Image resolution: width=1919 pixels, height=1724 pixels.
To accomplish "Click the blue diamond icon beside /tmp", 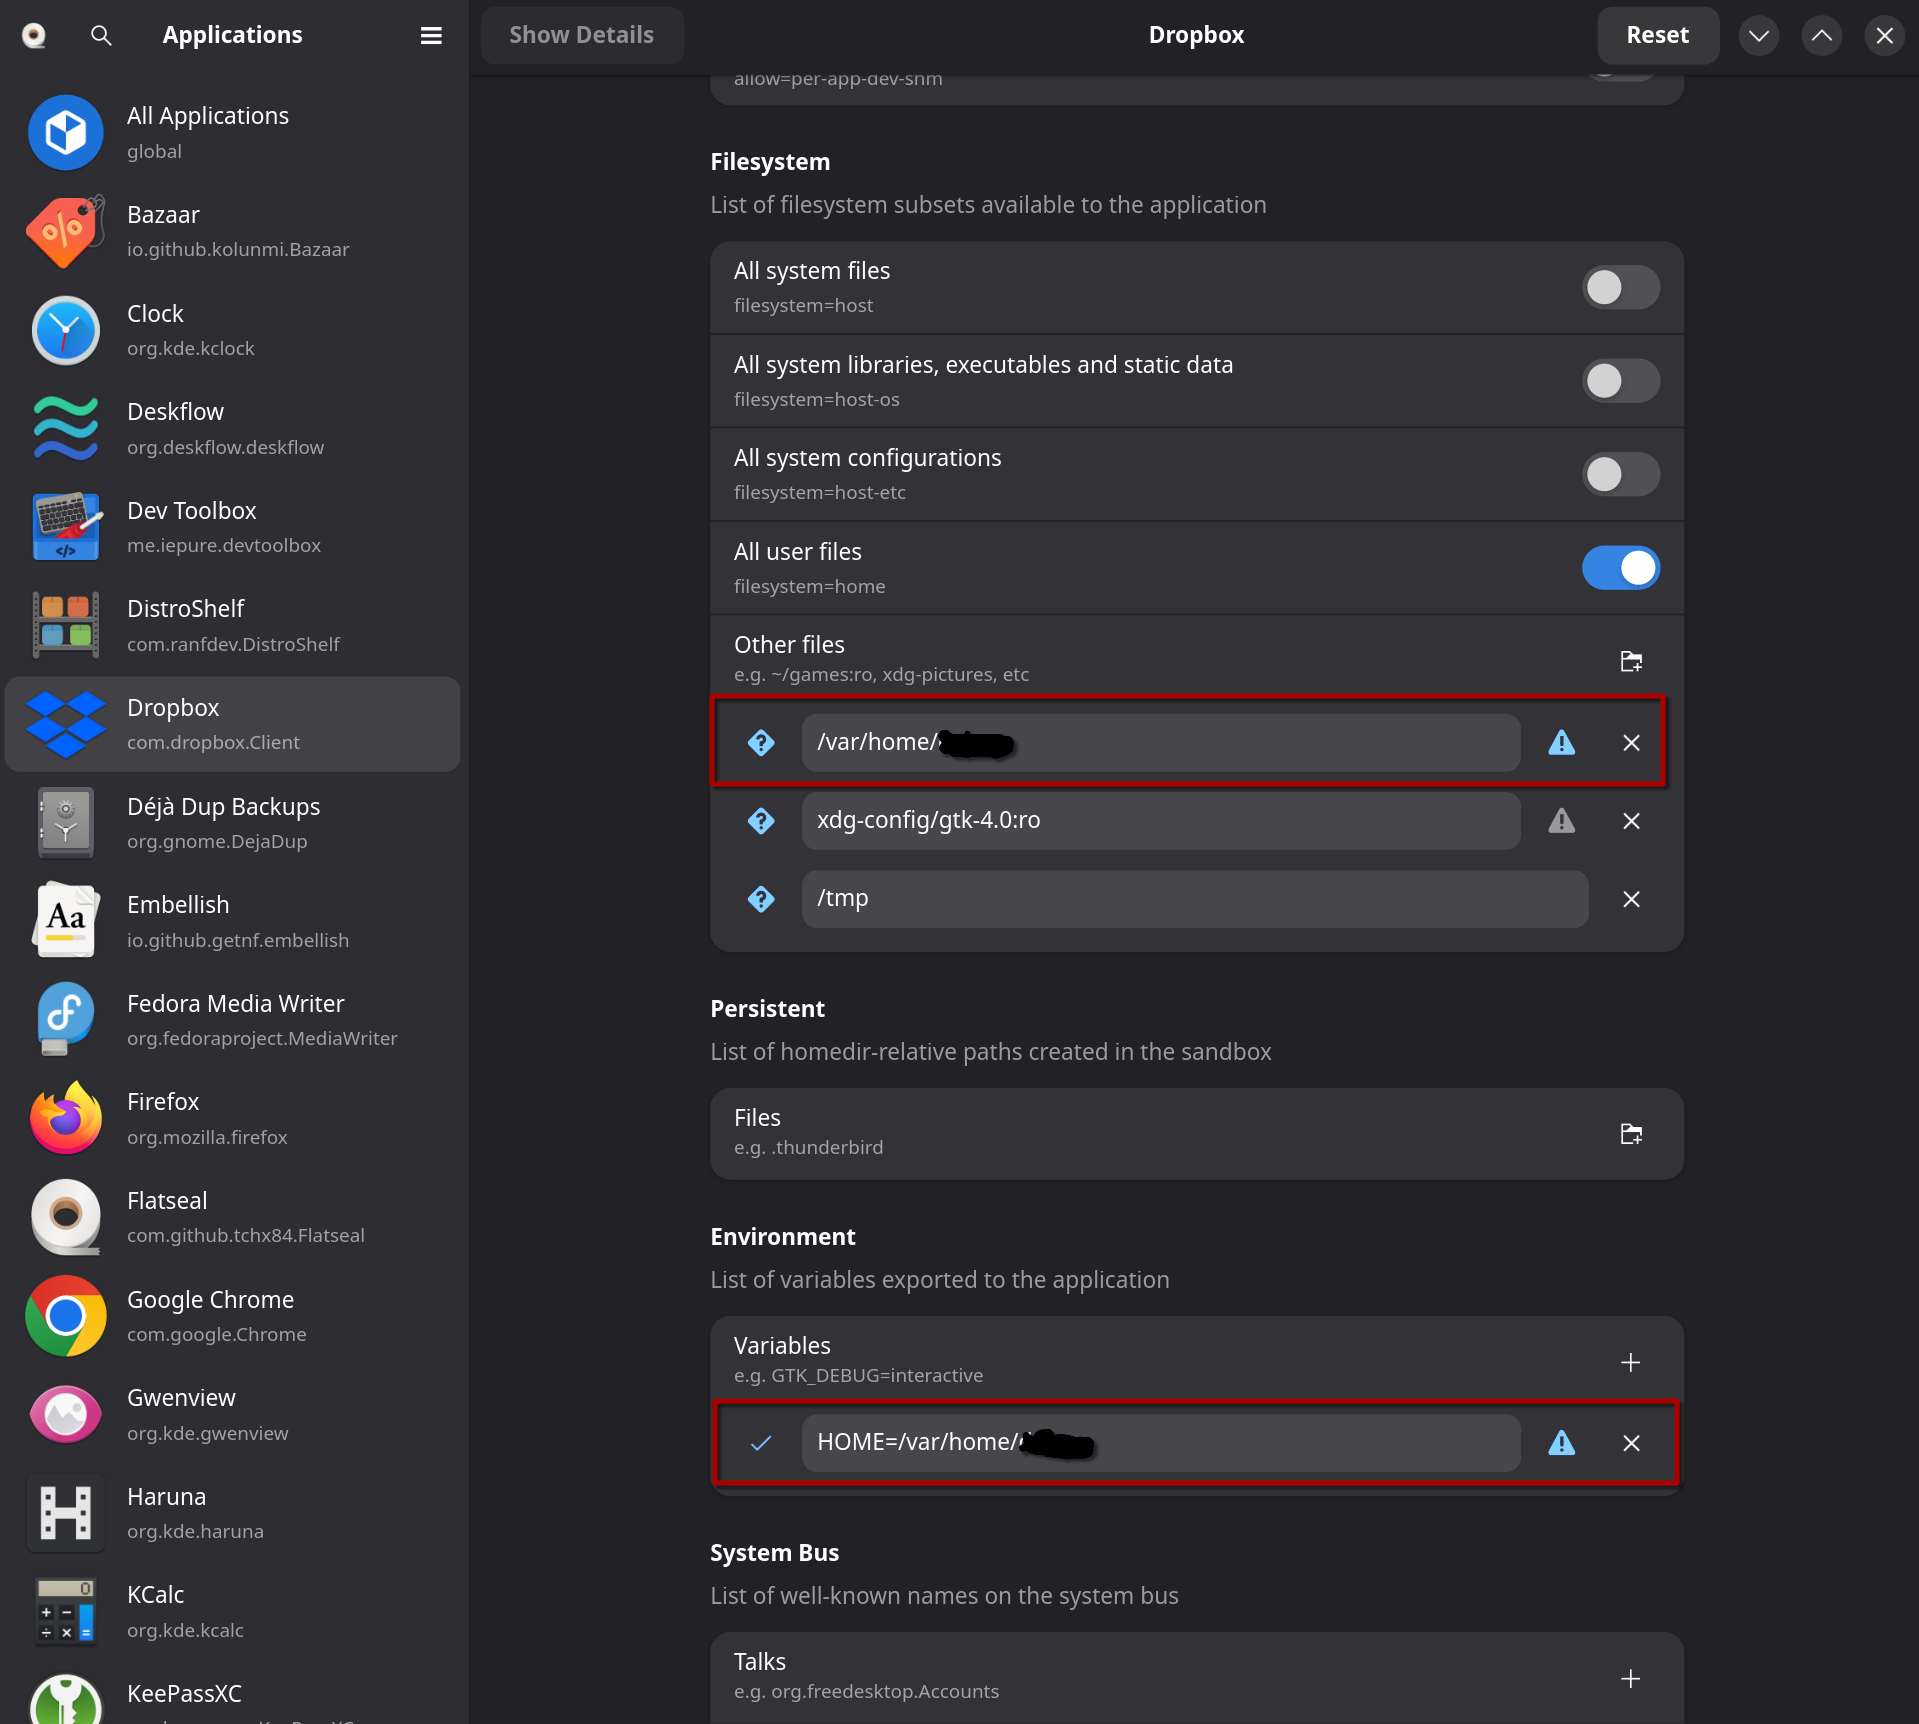I will pos(761,899).
